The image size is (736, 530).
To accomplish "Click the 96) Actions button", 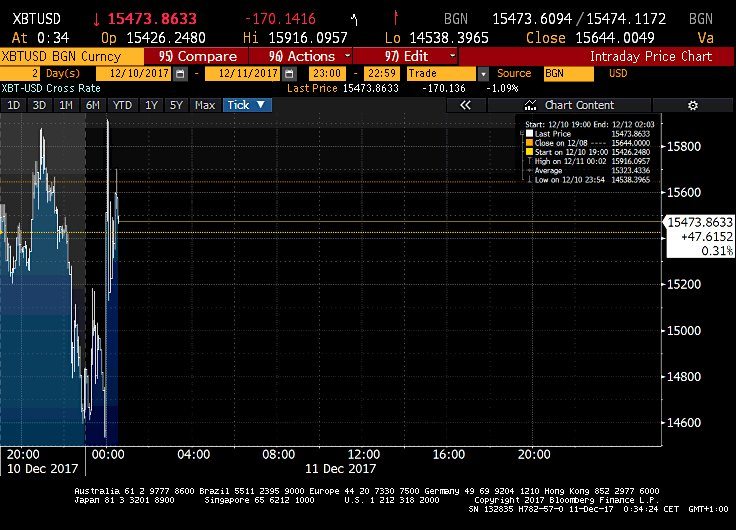I will tap(300, 56).
